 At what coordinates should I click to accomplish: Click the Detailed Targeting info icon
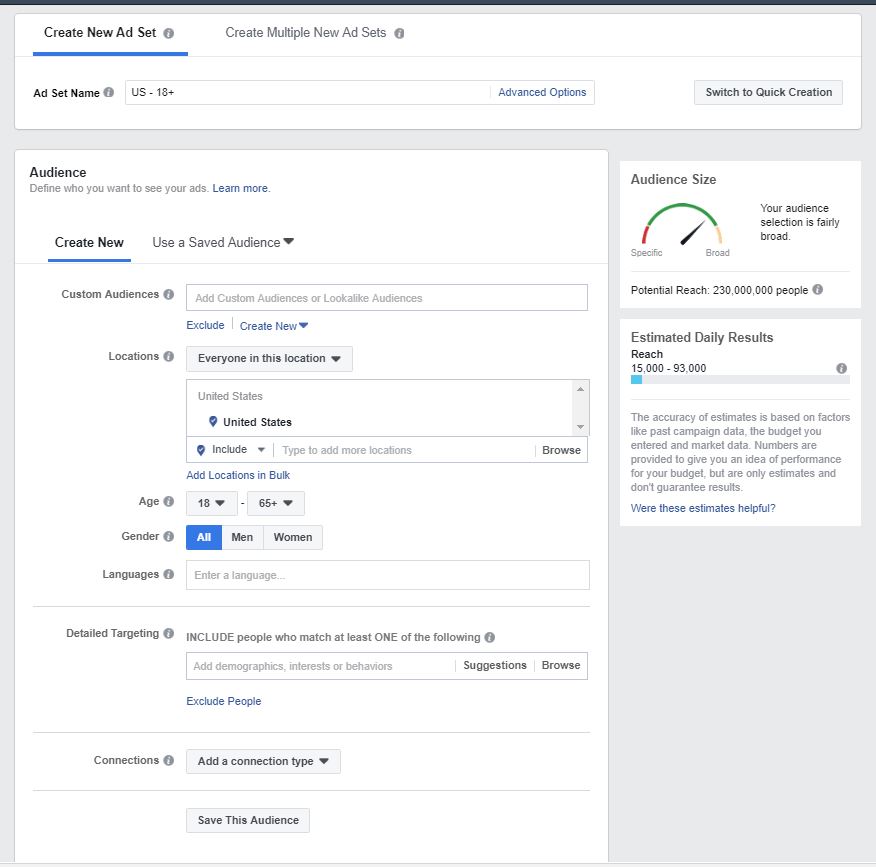pos(169,633)
